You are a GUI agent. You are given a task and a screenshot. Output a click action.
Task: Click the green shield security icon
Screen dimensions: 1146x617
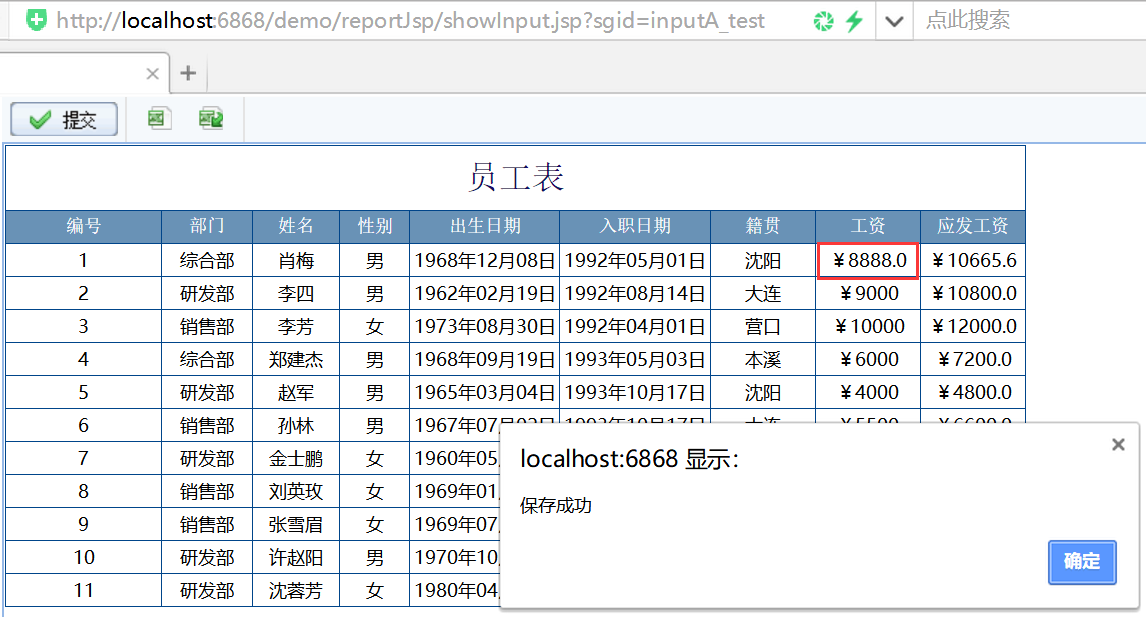pos(37,20)
